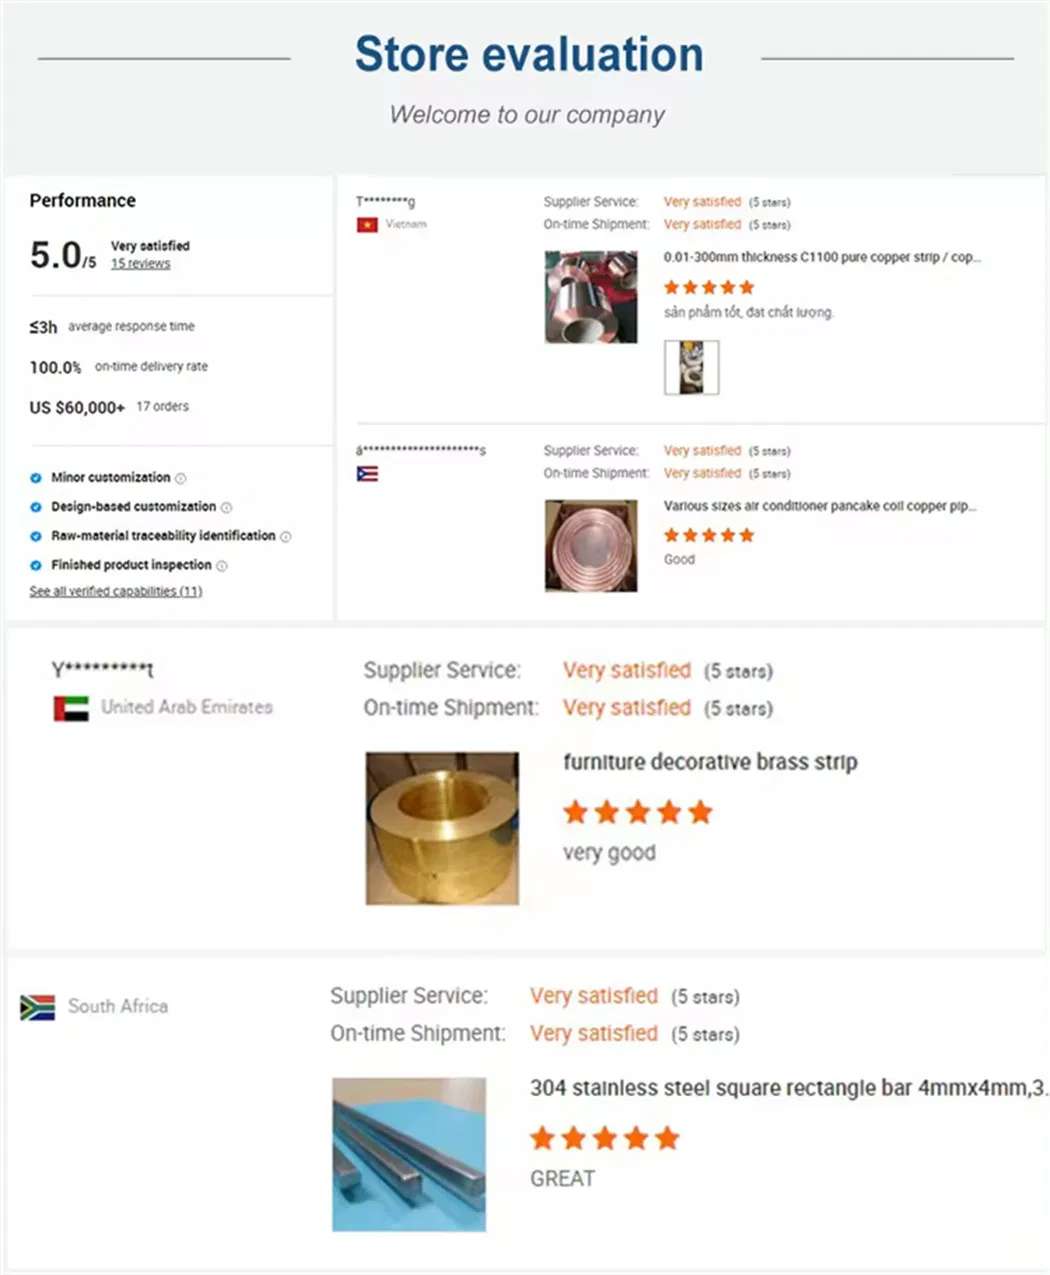Open the small review photo under Vietnamese comment
This screenshot has height=1275, width=1050.
pyautogui.click(x=692, y=367)
